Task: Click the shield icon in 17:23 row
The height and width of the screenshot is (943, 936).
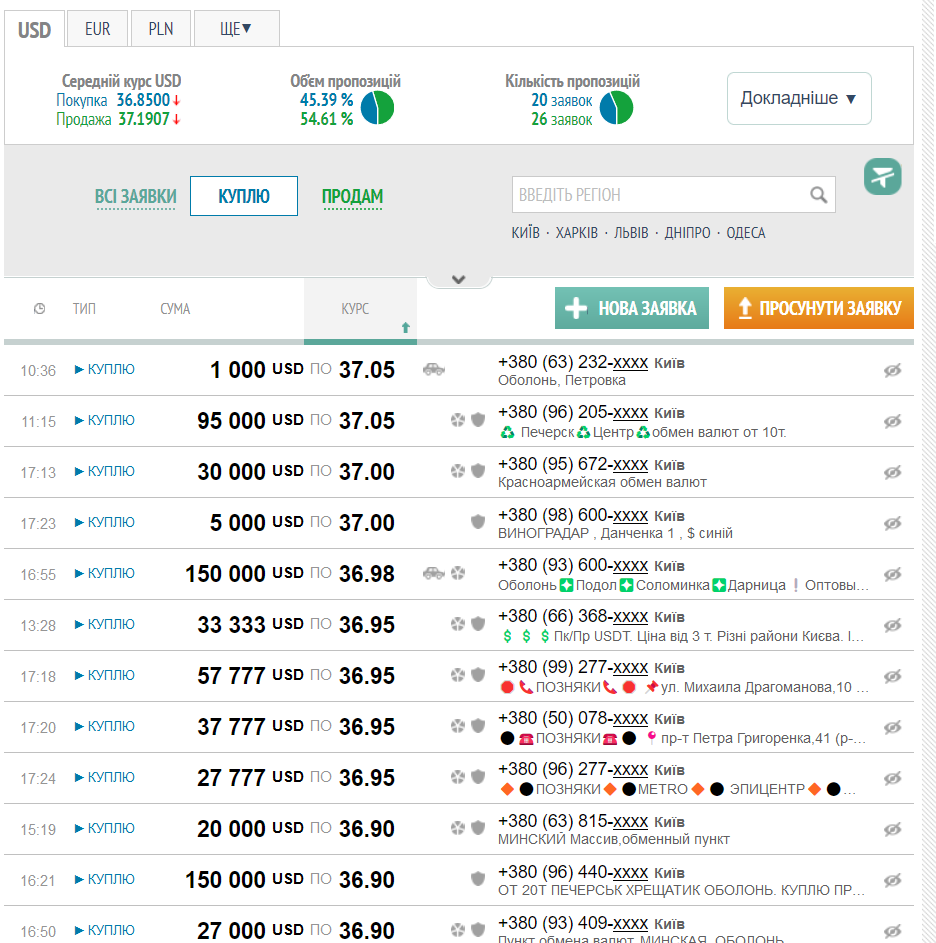Action: (478, 522)
